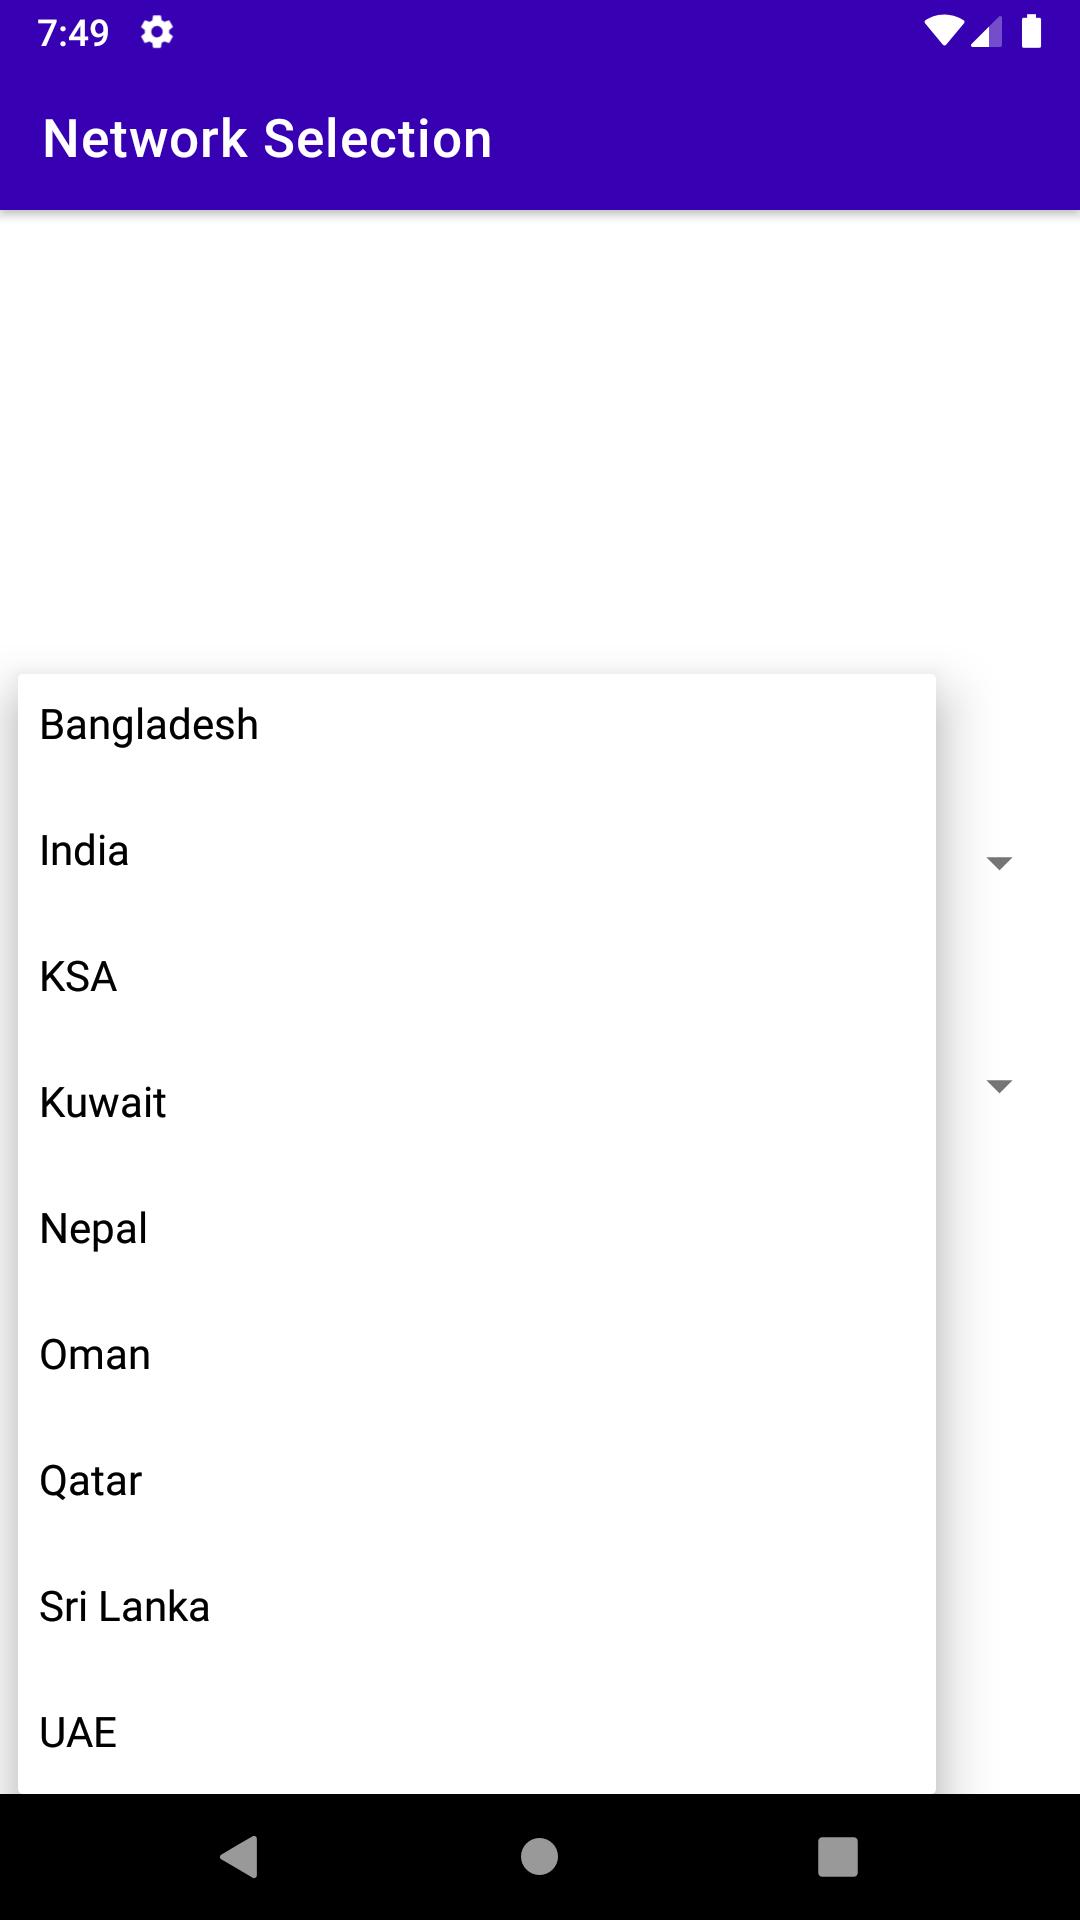Tap the Android home circle button
The image size is (1080, 1920).
[x=540, y=1857]
